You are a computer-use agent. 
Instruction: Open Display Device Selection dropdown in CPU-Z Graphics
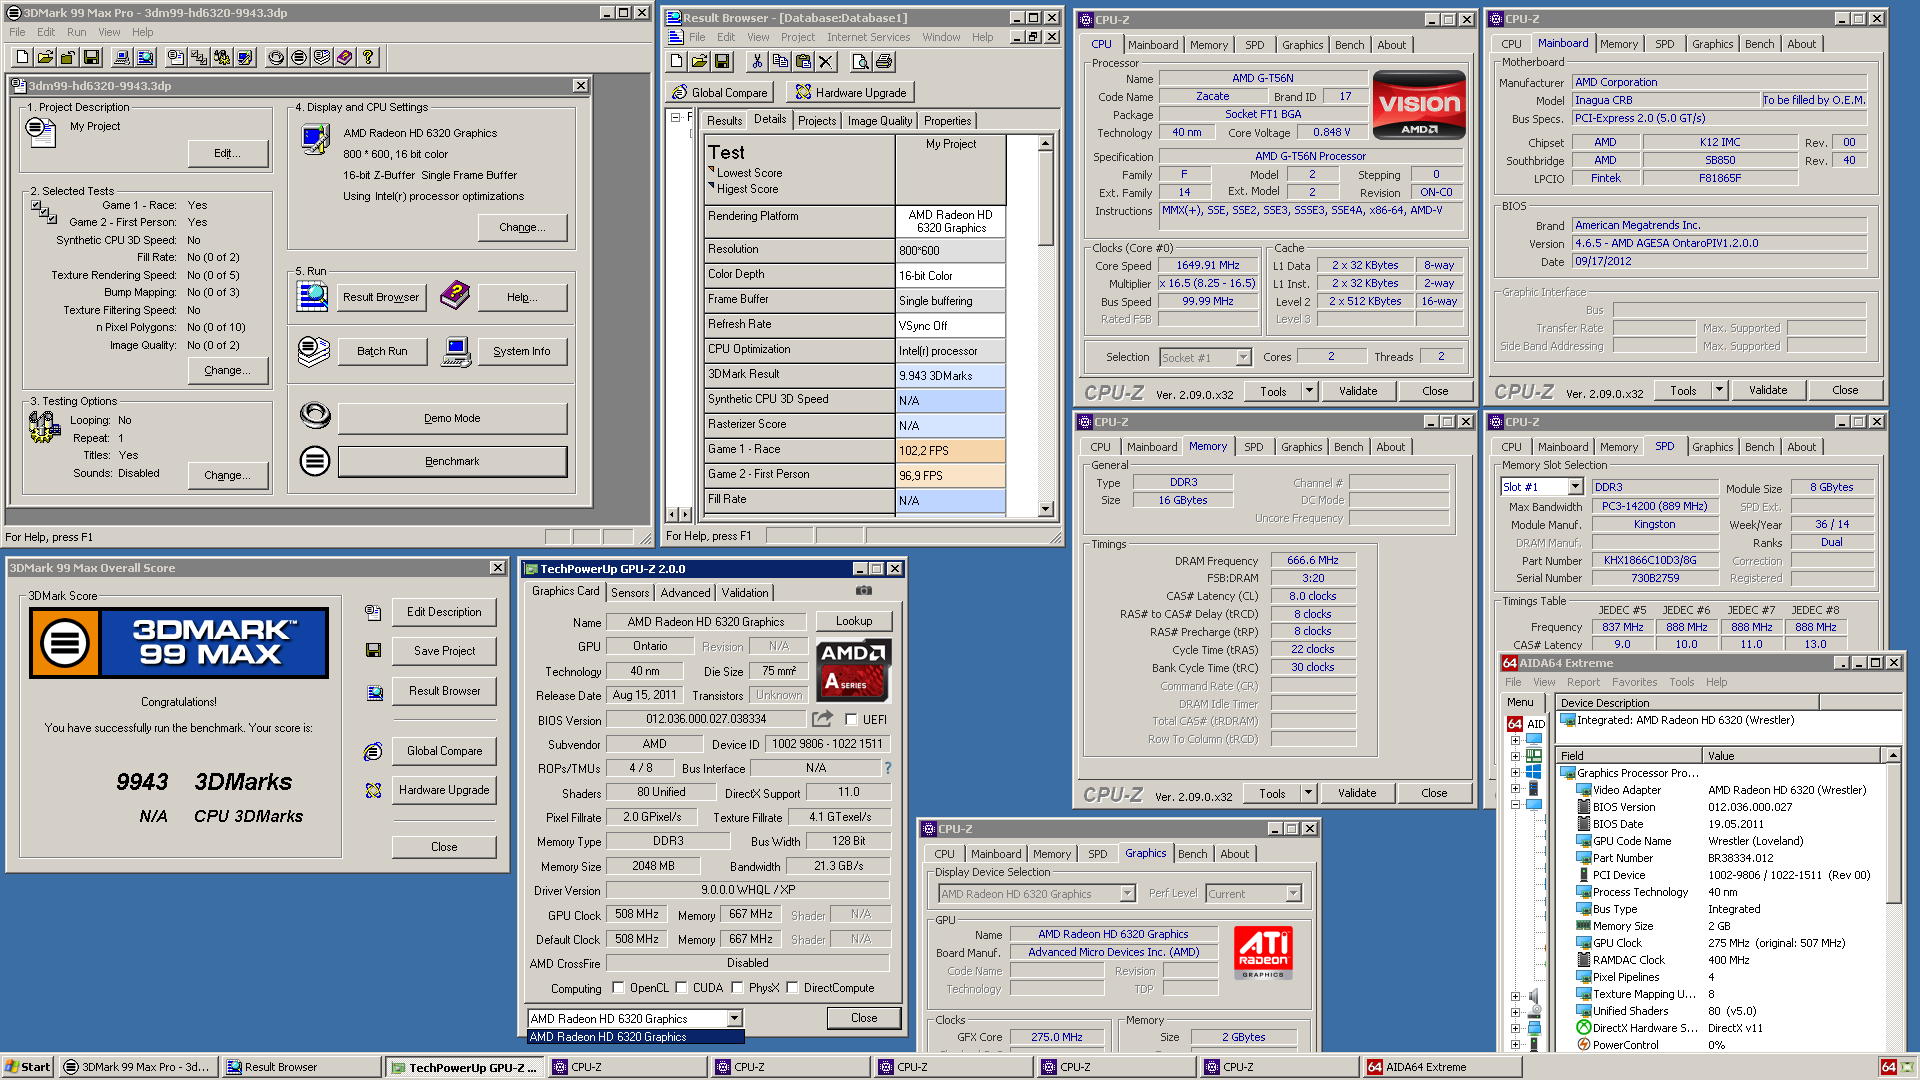(x=1127, y=894)
